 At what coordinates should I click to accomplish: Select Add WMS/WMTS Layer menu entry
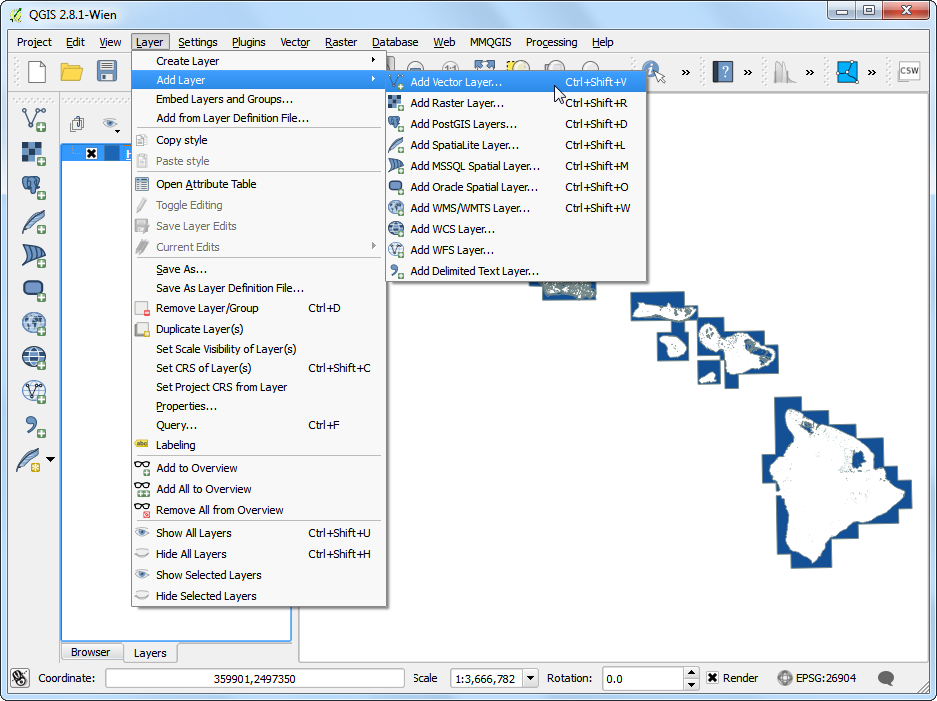click(516, 208)
